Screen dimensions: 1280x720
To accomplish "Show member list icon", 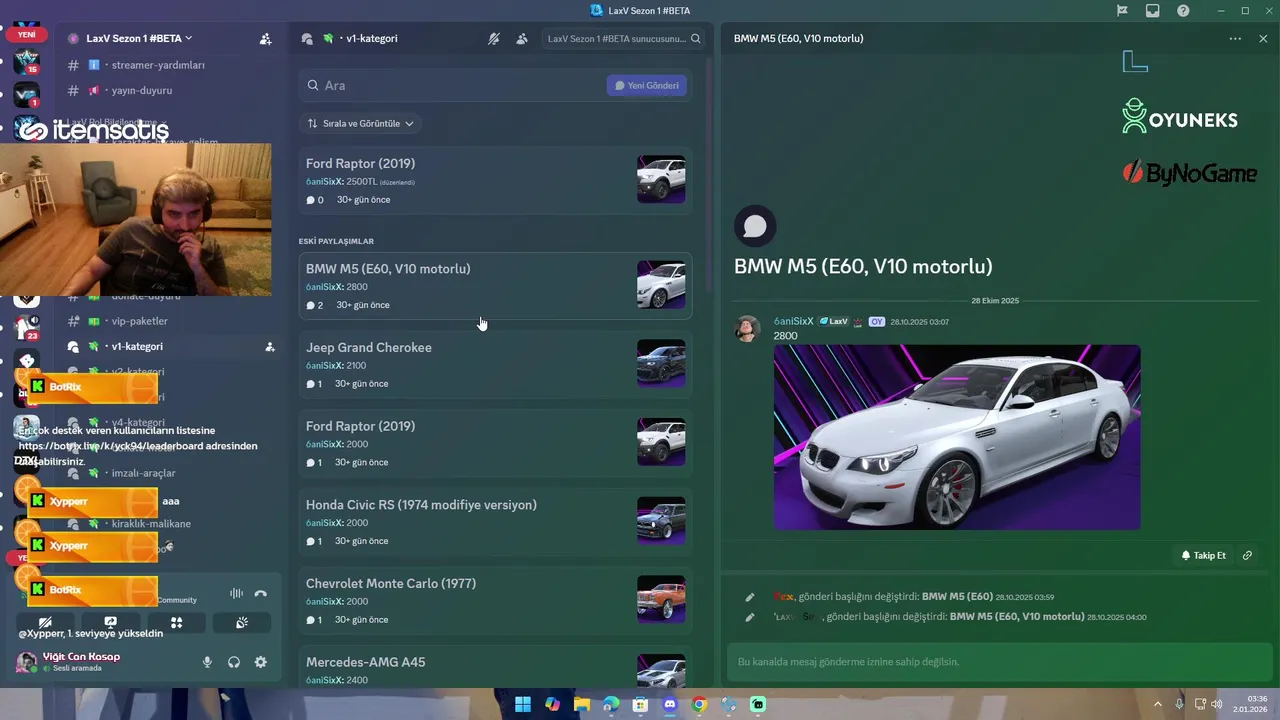I will [x=522, y=39].
